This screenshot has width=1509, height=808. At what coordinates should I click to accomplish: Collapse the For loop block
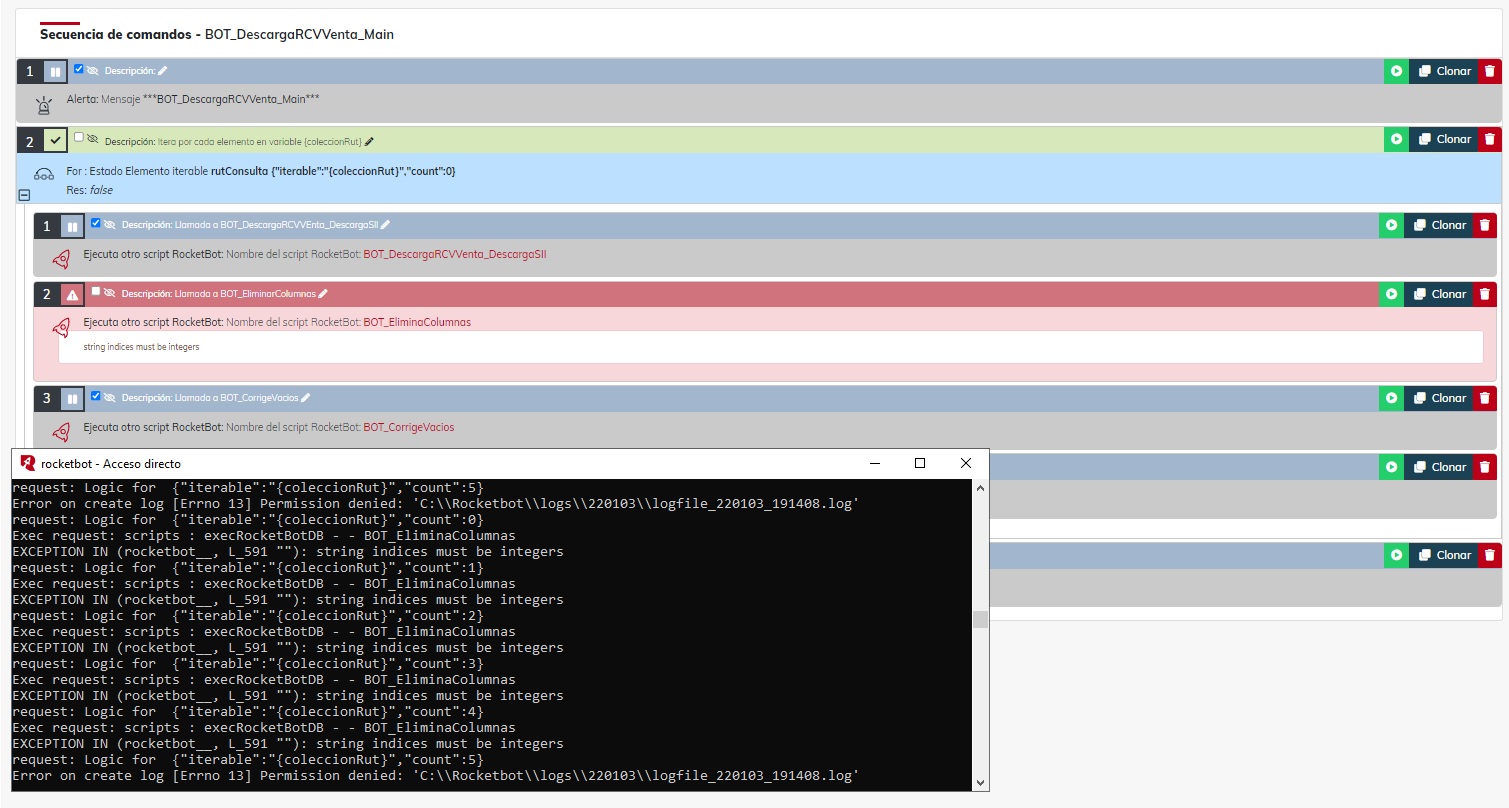[24, 196]
